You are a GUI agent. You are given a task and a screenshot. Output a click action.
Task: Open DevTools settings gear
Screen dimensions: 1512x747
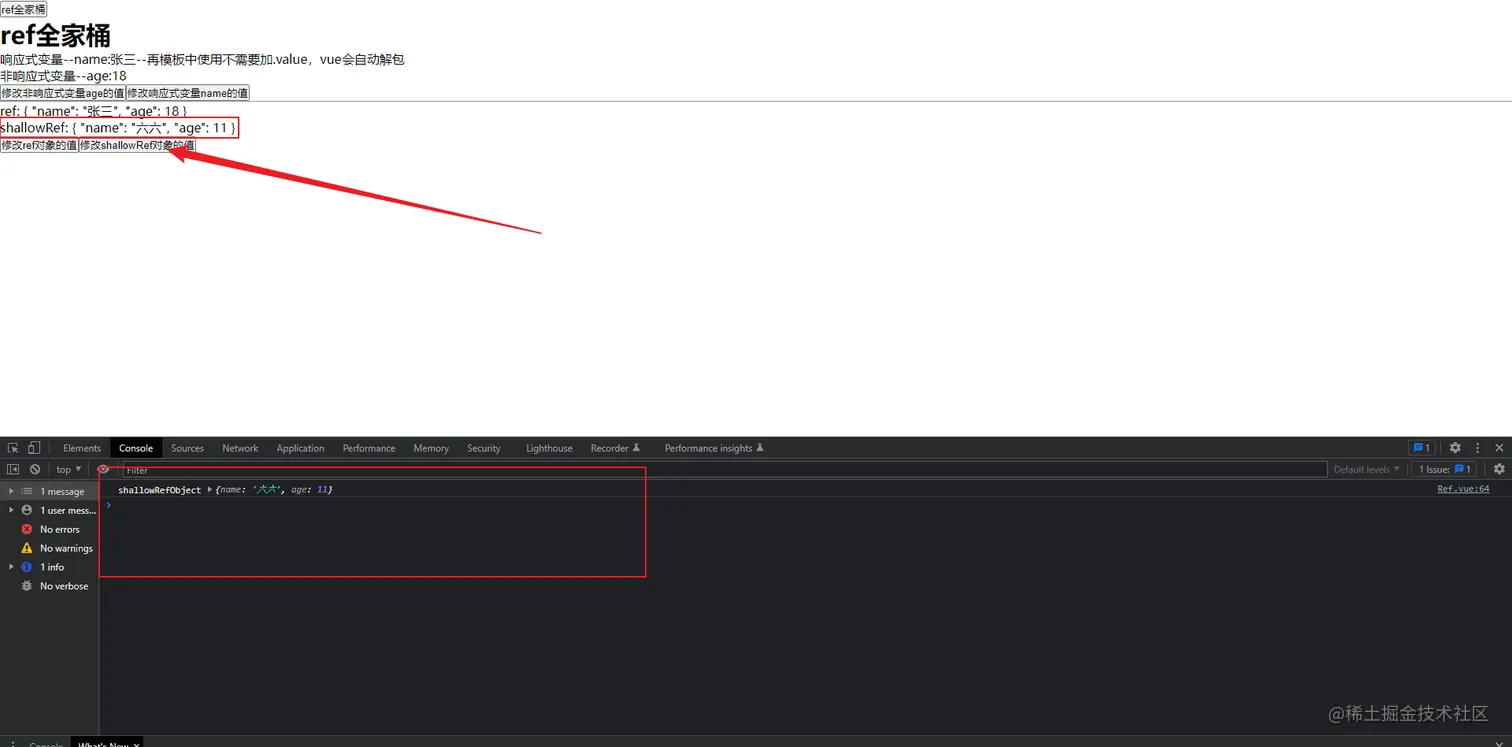[1455, 448]
